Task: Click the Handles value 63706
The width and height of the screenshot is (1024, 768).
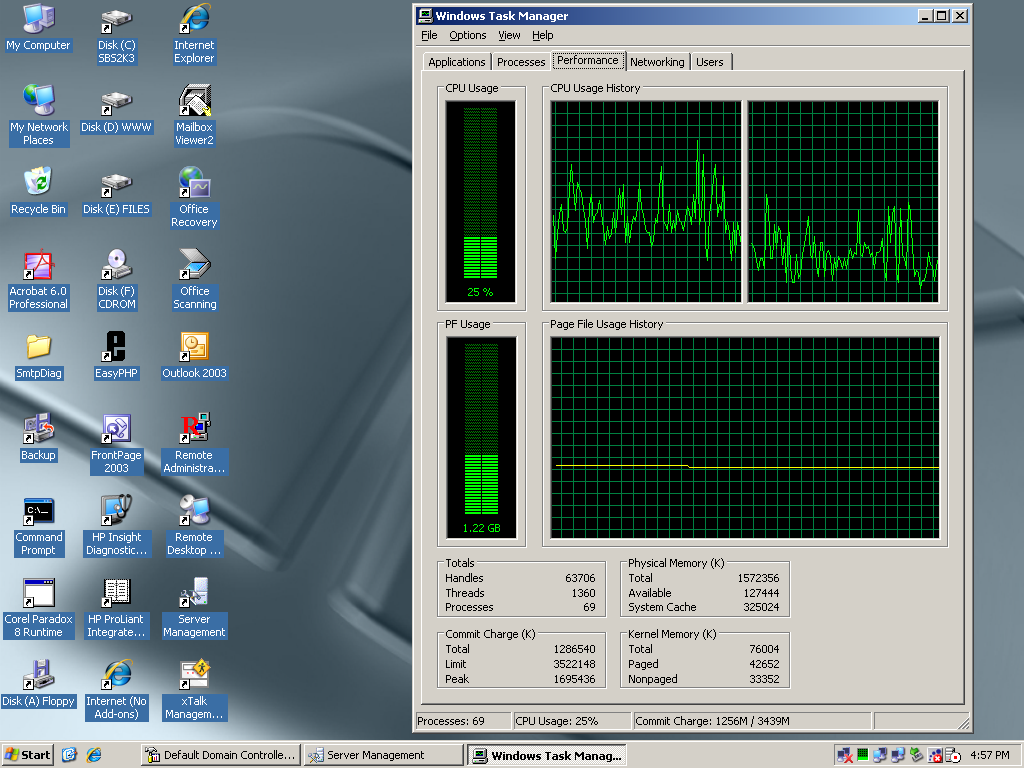Action: coord(580,578)
